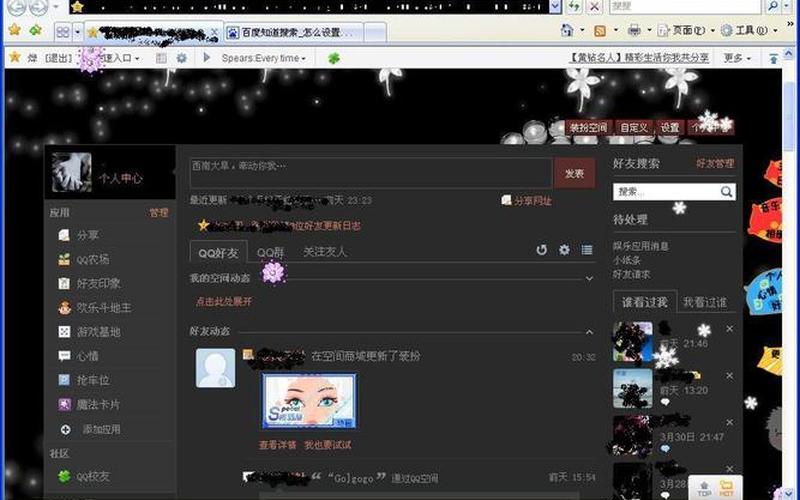800x500 pixels.
Task: Switch to QQ群 tab
Action: (270, 252)
